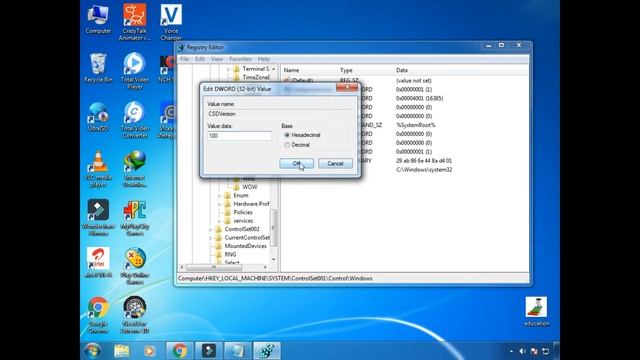The image size is (640, 360).
Task: Expand the services key
Action: [x=220, y=221]
